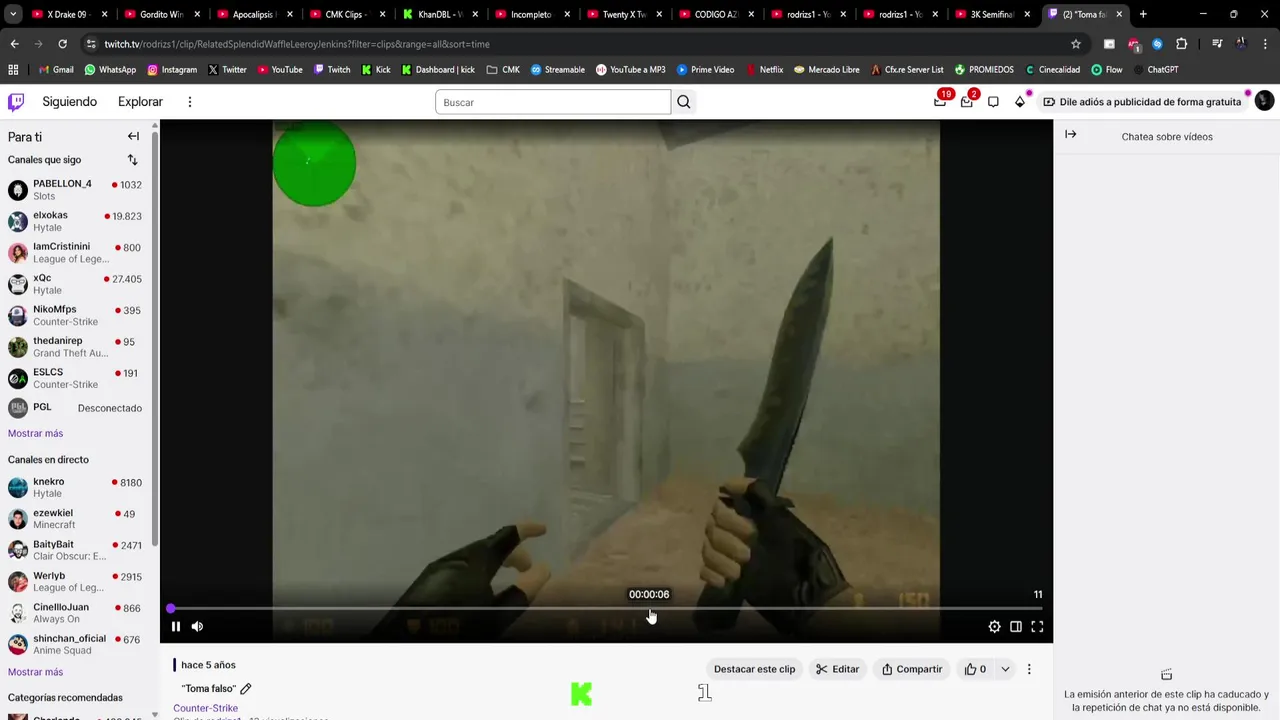Image resolution: width=1280 pixels, height=720 pixels.
Task: Open the whispers chat icon
Action: click(x=993, y=102)
